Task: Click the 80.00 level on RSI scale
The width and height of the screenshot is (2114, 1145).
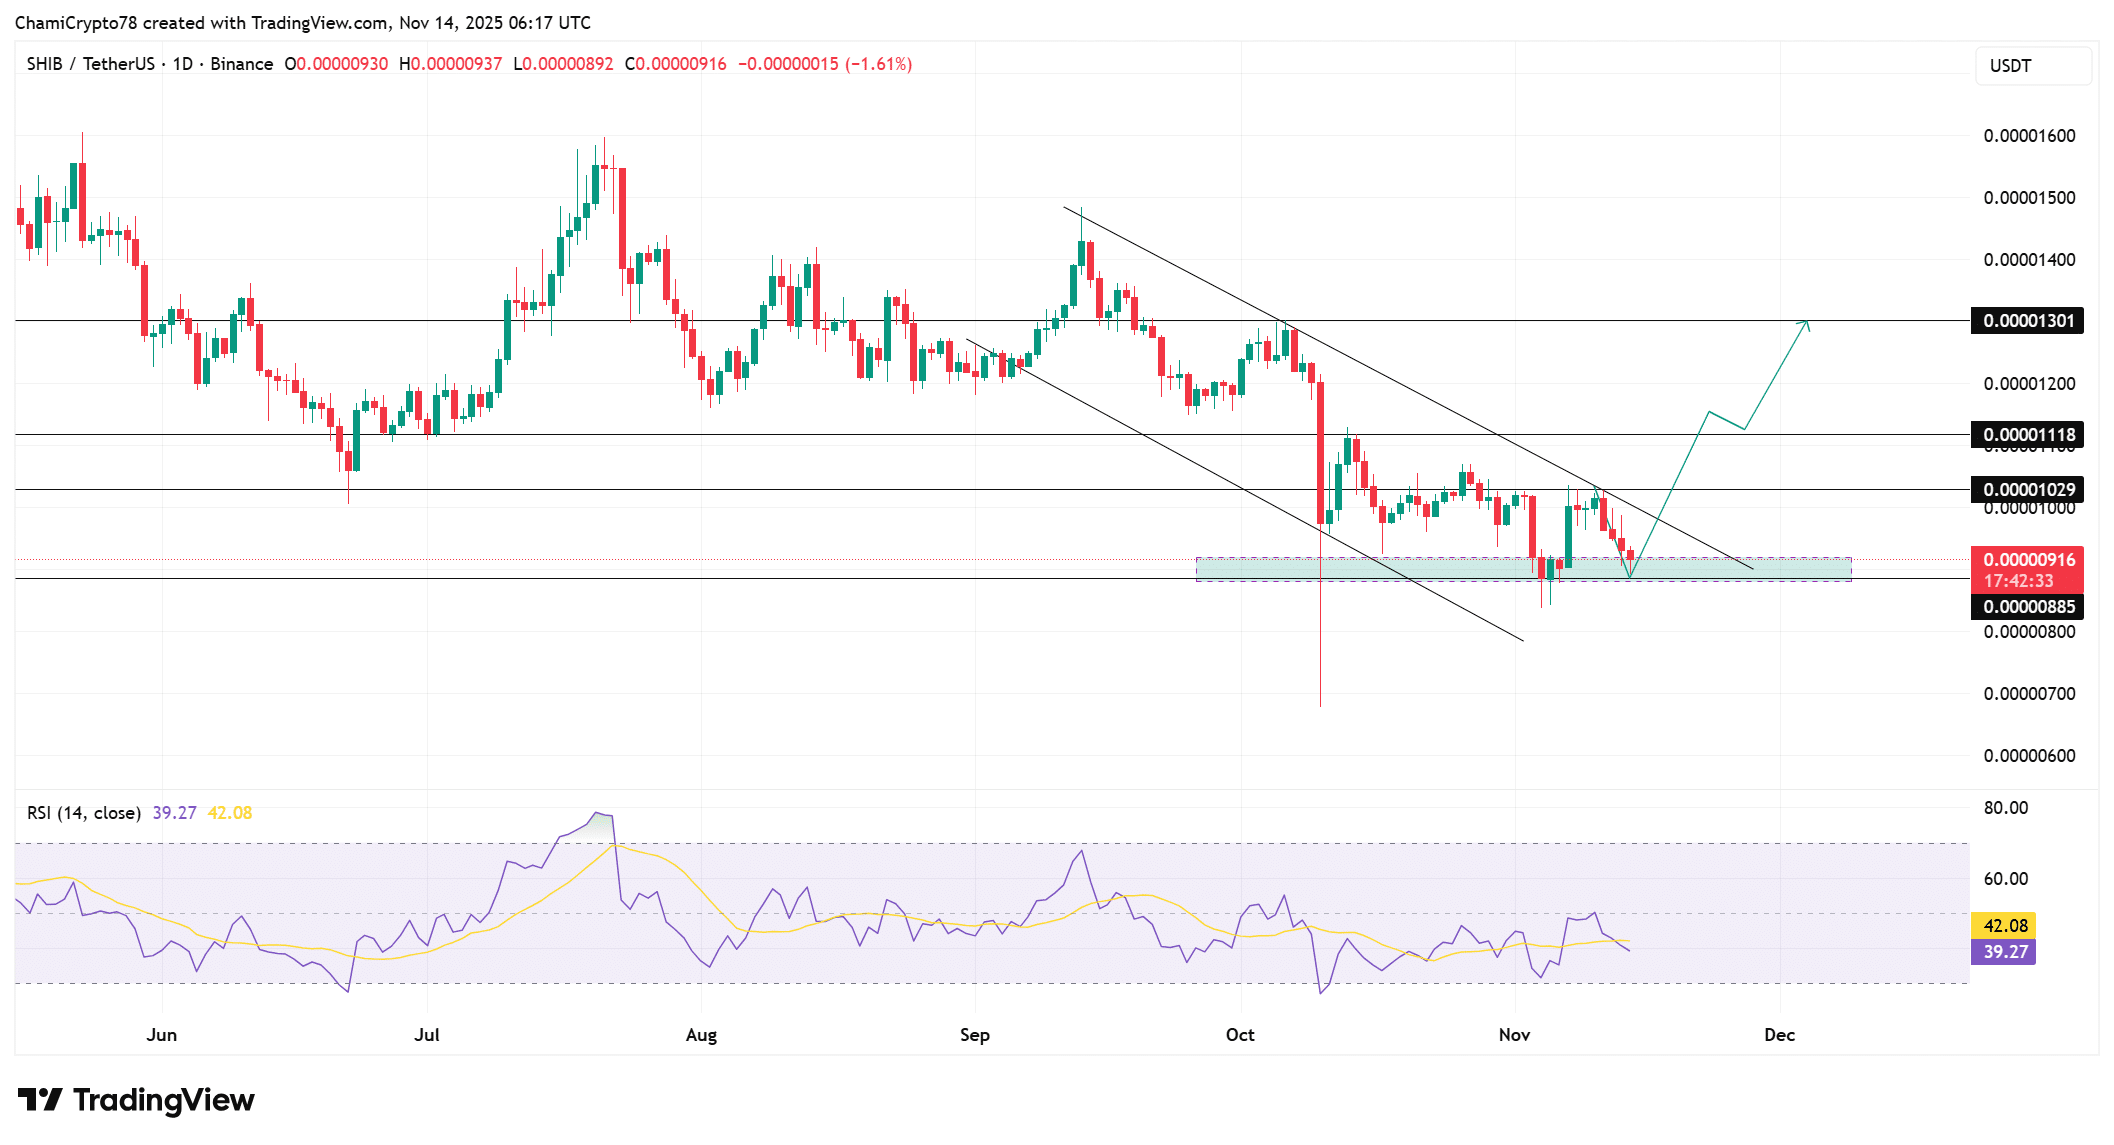Action: (x=2005, y=808)
